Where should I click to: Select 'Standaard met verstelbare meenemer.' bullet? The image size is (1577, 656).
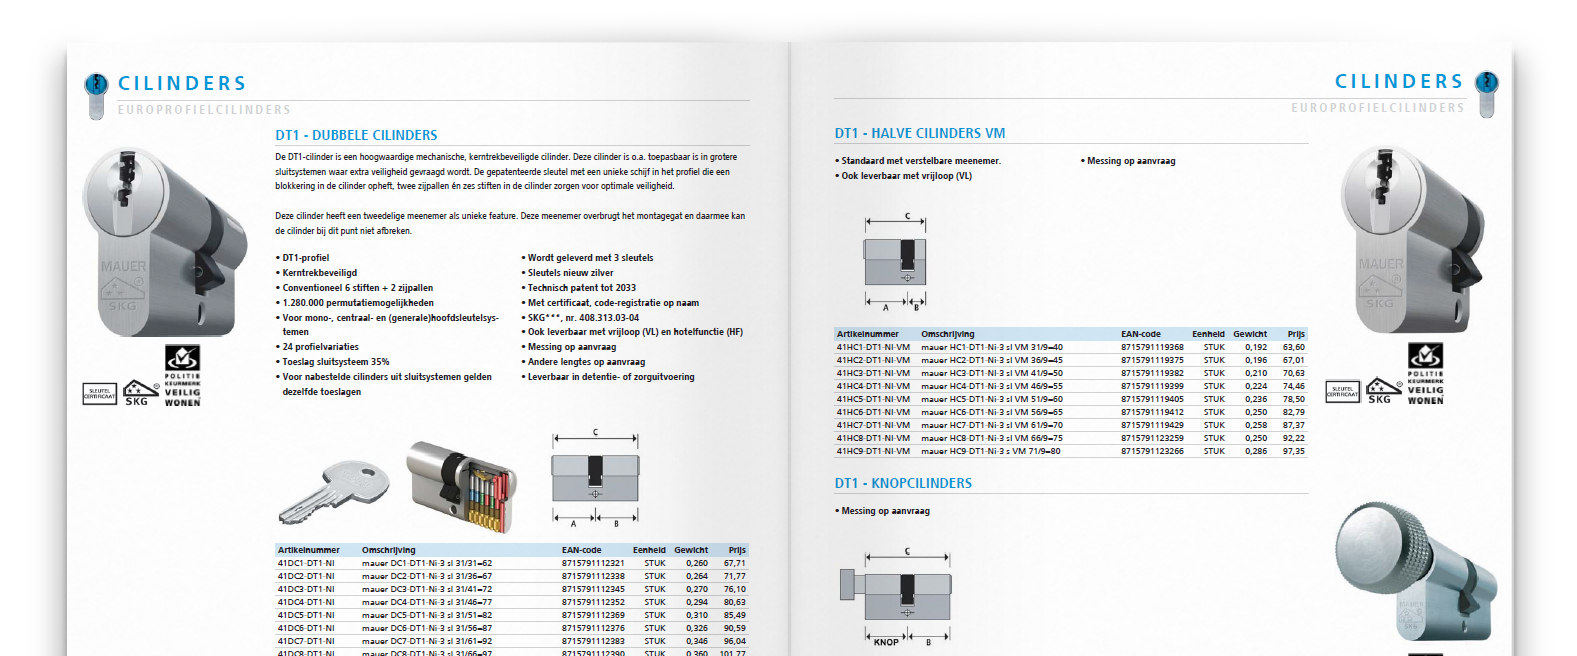click(x=918, y=161)
